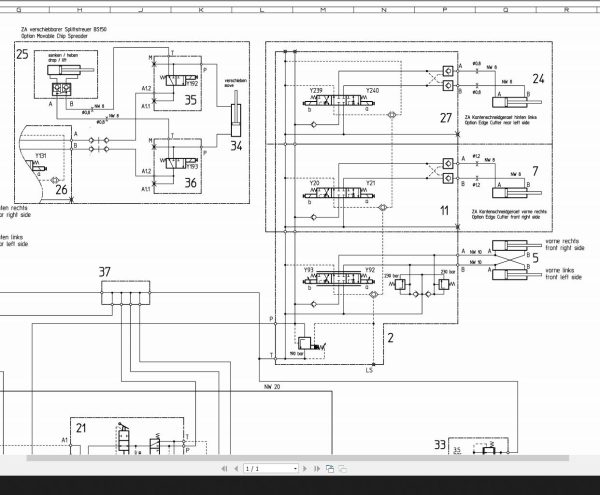Click 'Option Edge Cutter front right side' caption
The height and width of the screenshot is (495, 600).
pyautogui.click(x=506, y=217)
